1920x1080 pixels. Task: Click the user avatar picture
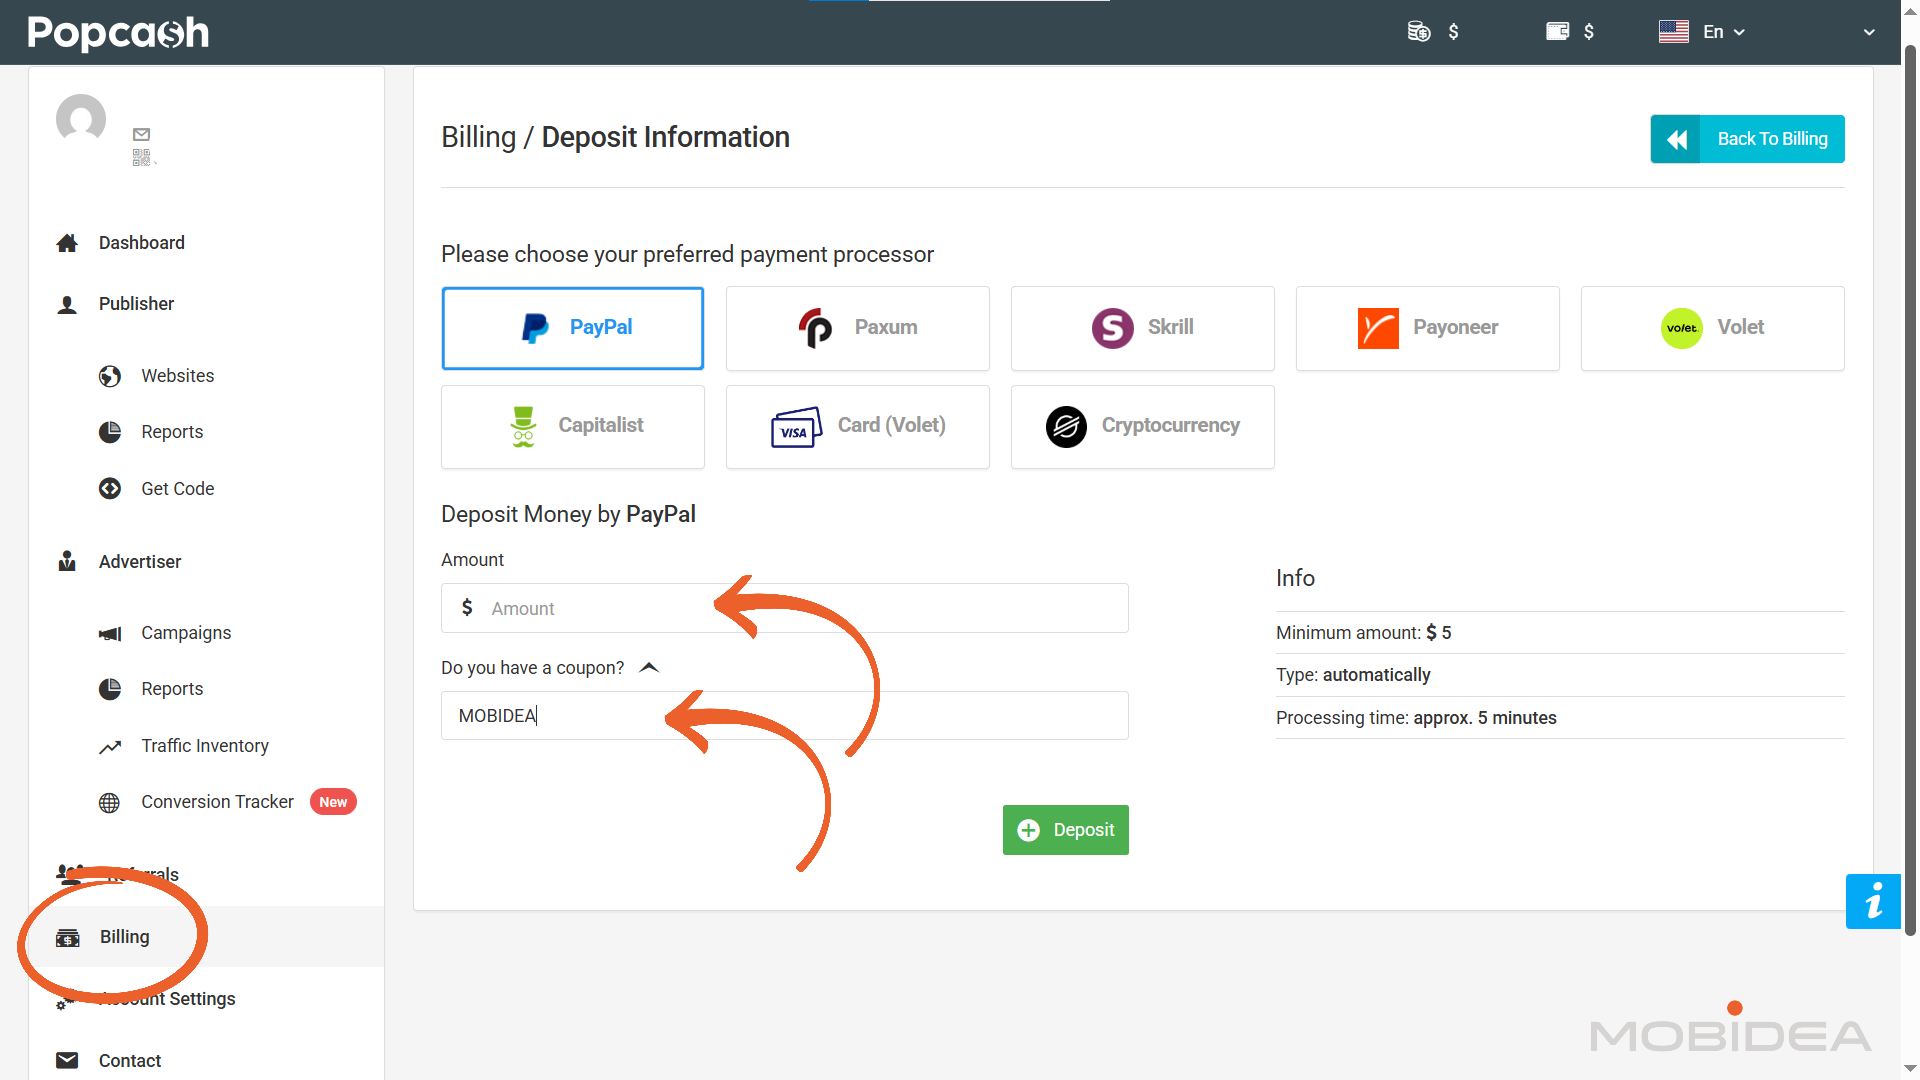[81, 119]
